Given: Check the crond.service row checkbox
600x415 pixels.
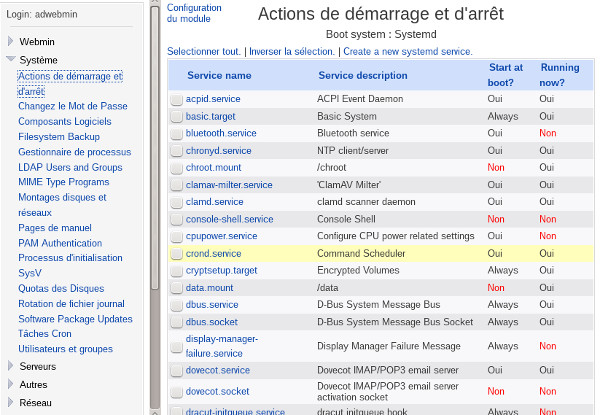Looking at the screenshot, I should coord(176,254).
